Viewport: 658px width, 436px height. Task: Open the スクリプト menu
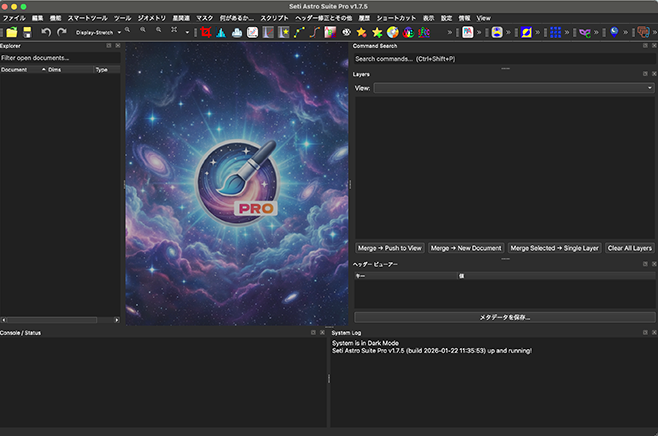[x=274, y=18]
